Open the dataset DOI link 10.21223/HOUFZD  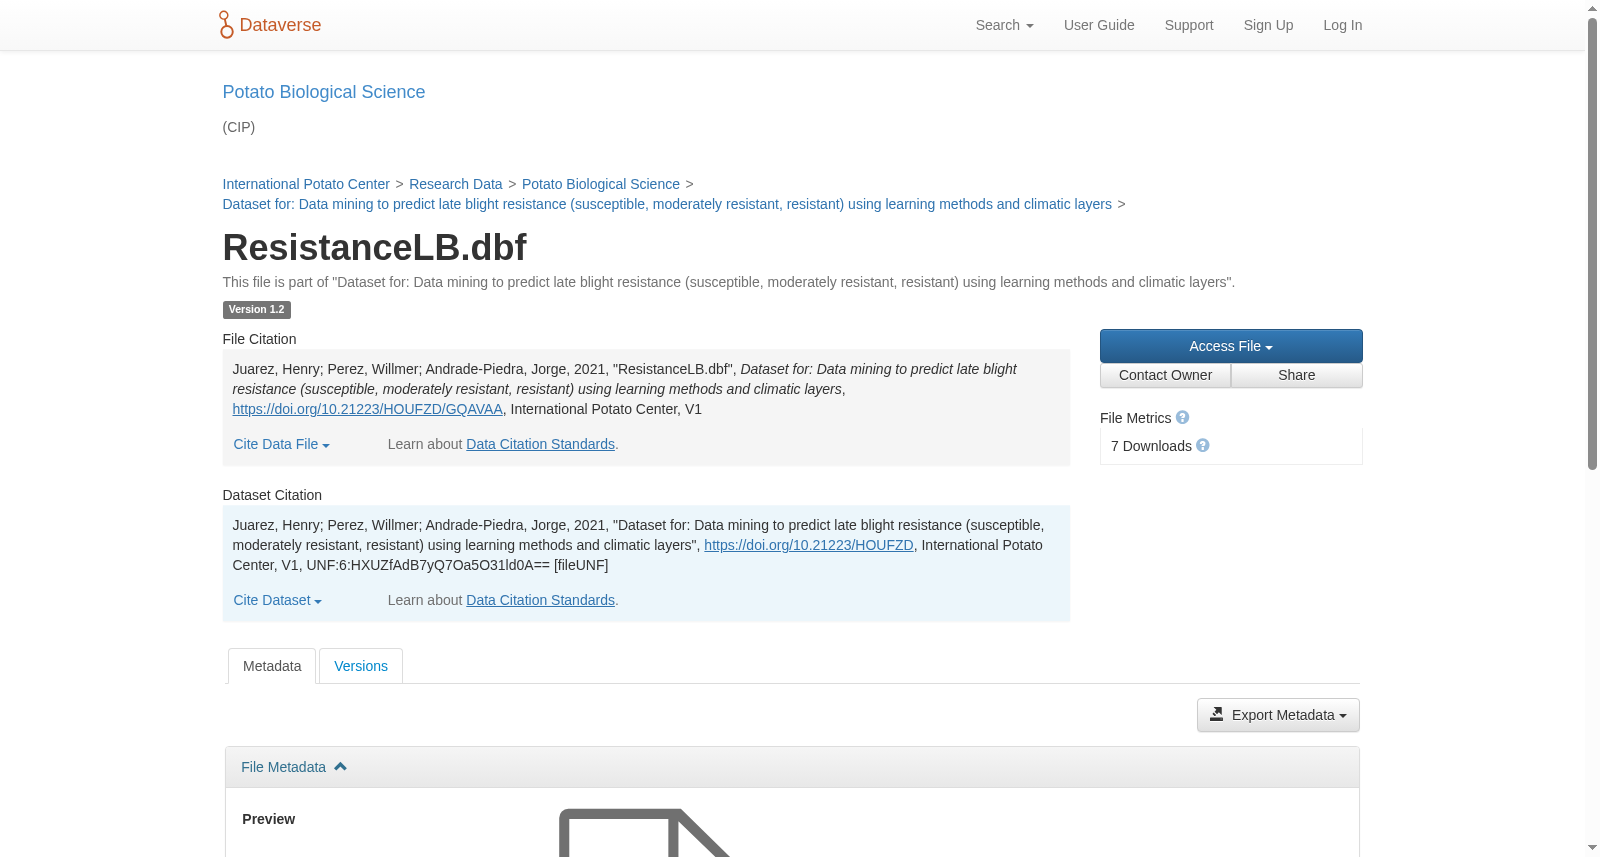(x=809, y=545)
